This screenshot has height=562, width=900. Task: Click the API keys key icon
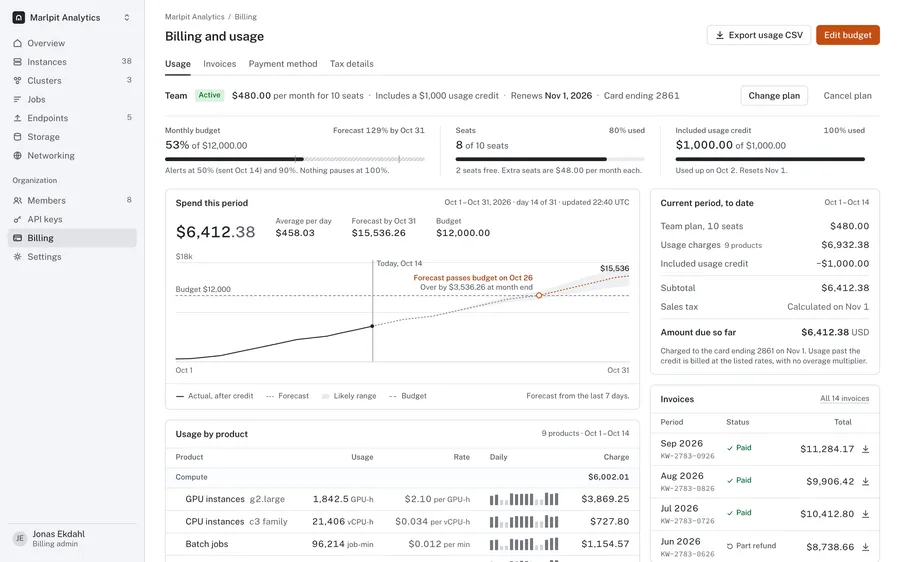click(17, 219)
